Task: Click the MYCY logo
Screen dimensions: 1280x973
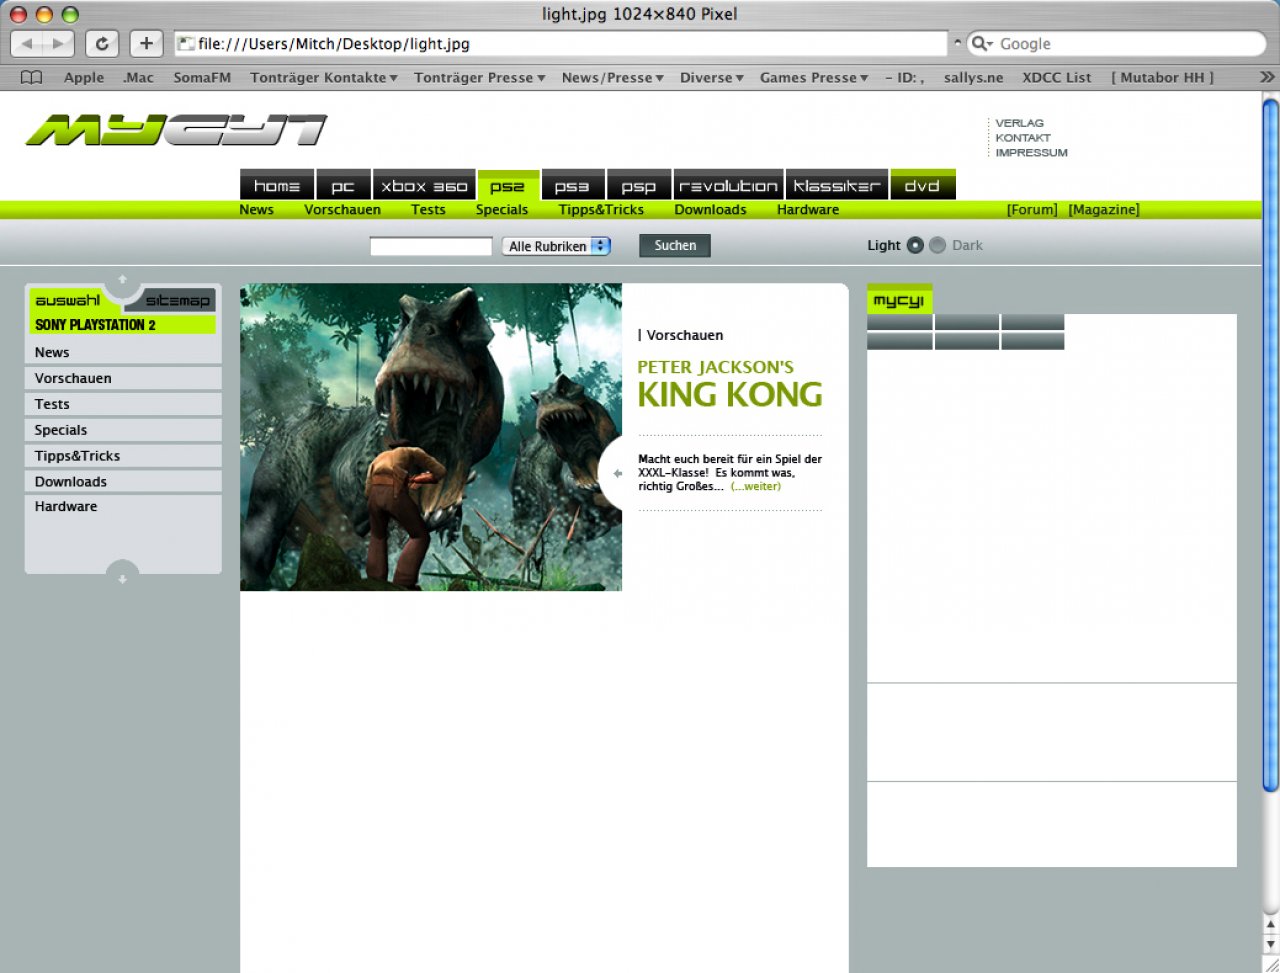Action: (x=176, y=130)
